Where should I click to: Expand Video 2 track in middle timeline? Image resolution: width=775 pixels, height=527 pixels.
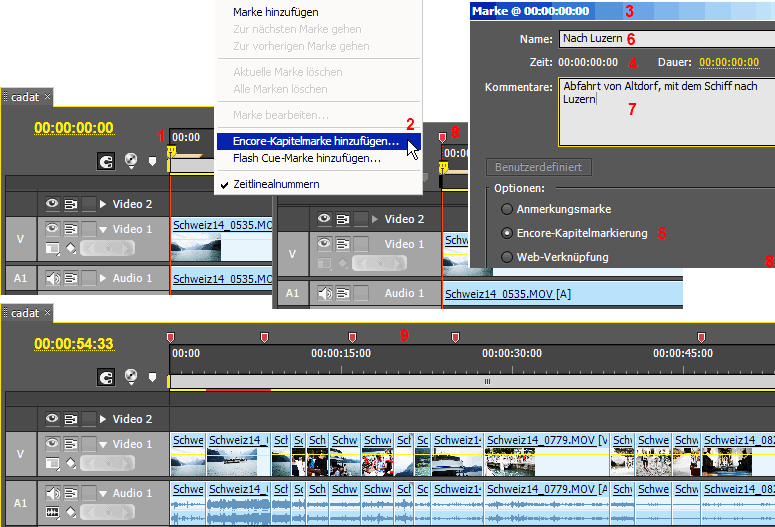[375, 219]
